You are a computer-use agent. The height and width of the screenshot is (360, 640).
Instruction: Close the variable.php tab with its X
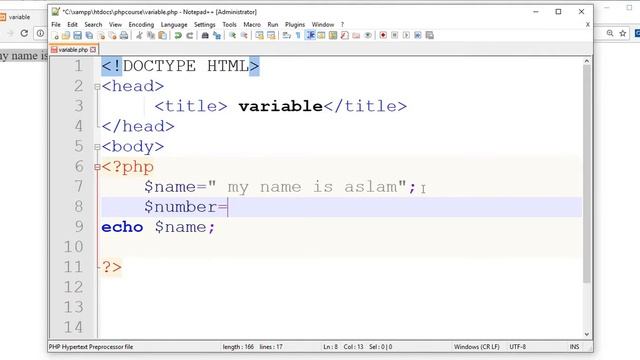pos(93,49)
